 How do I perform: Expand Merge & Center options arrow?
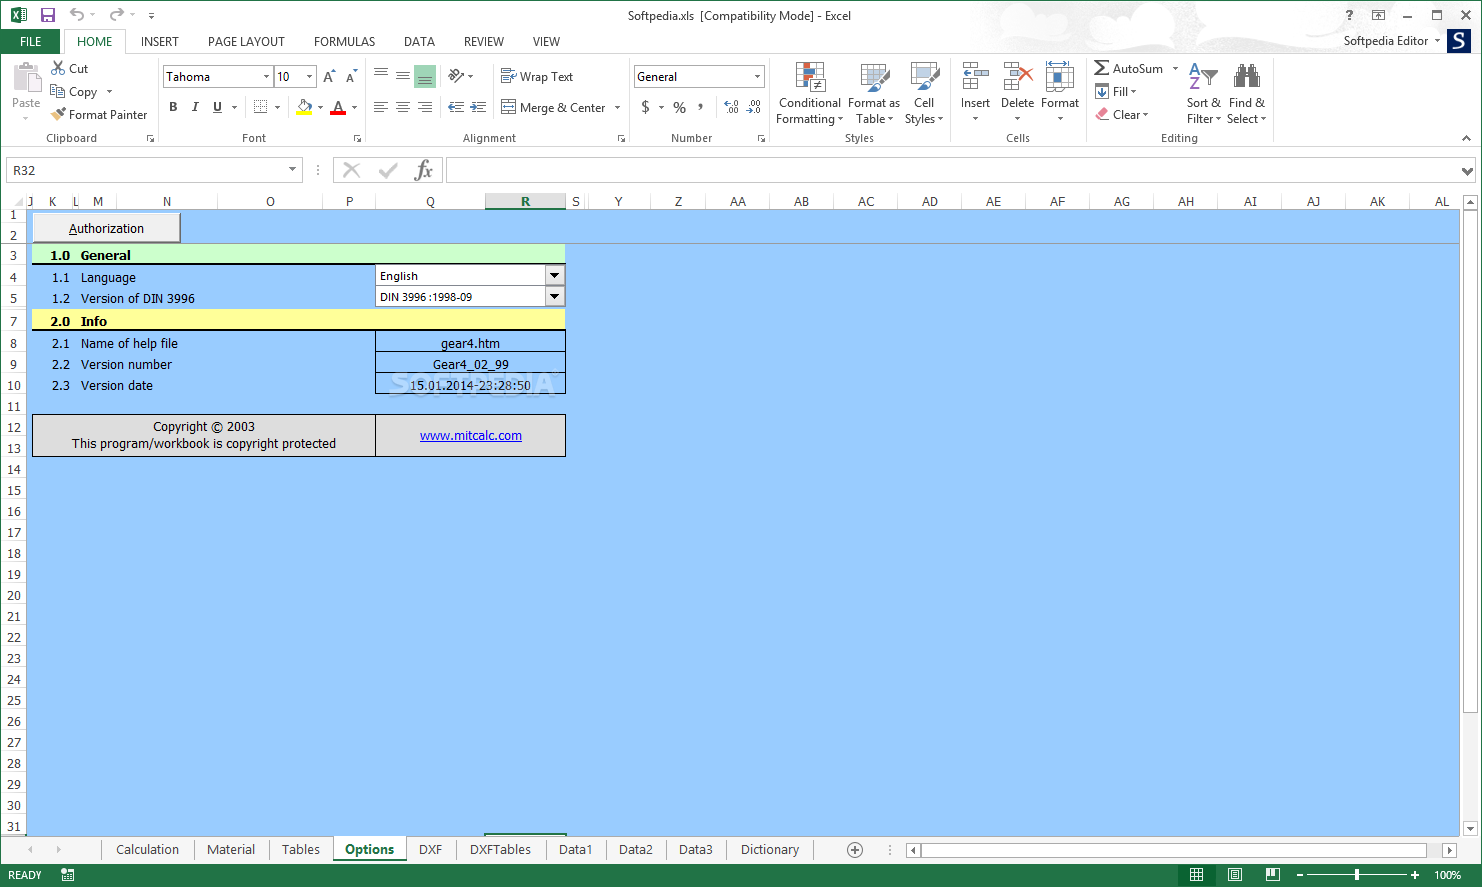point(617,107)
